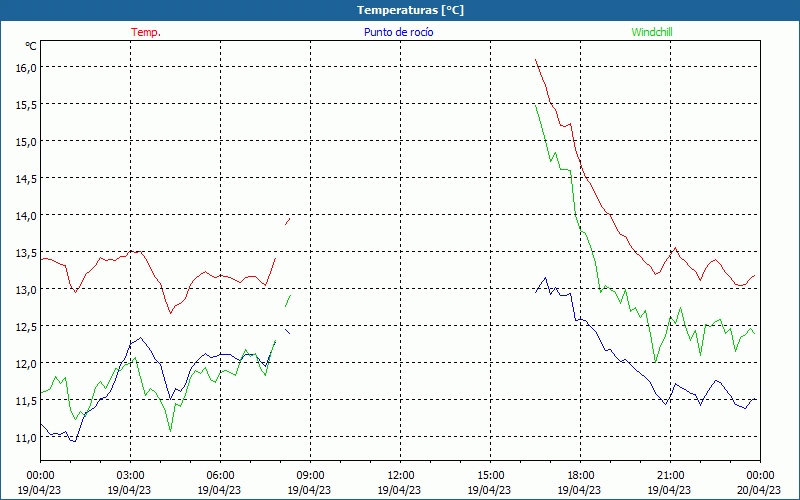800x500 pixels.
Task: Click the 18:00 time axis label
Action: coord(581,476)
